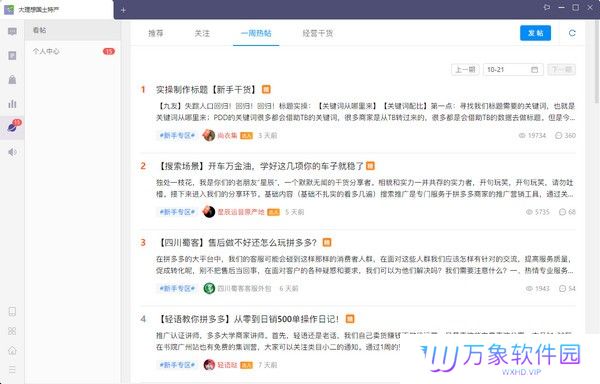Click orange badge icon after 实操制作标题 title
600x384 pixels.
pos(266,89)
